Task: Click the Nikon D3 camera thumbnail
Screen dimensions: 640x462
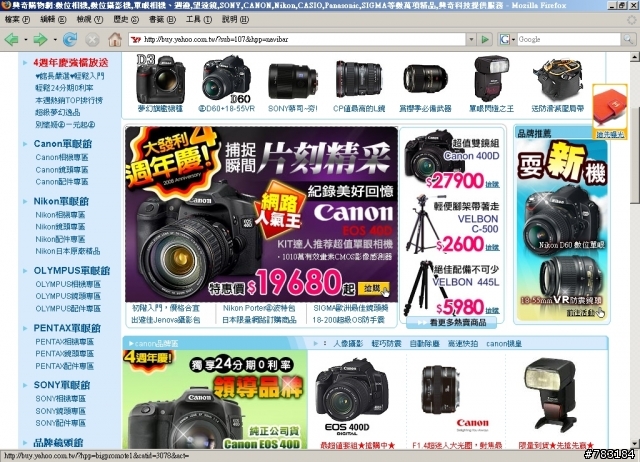Action: click(160, 79)
